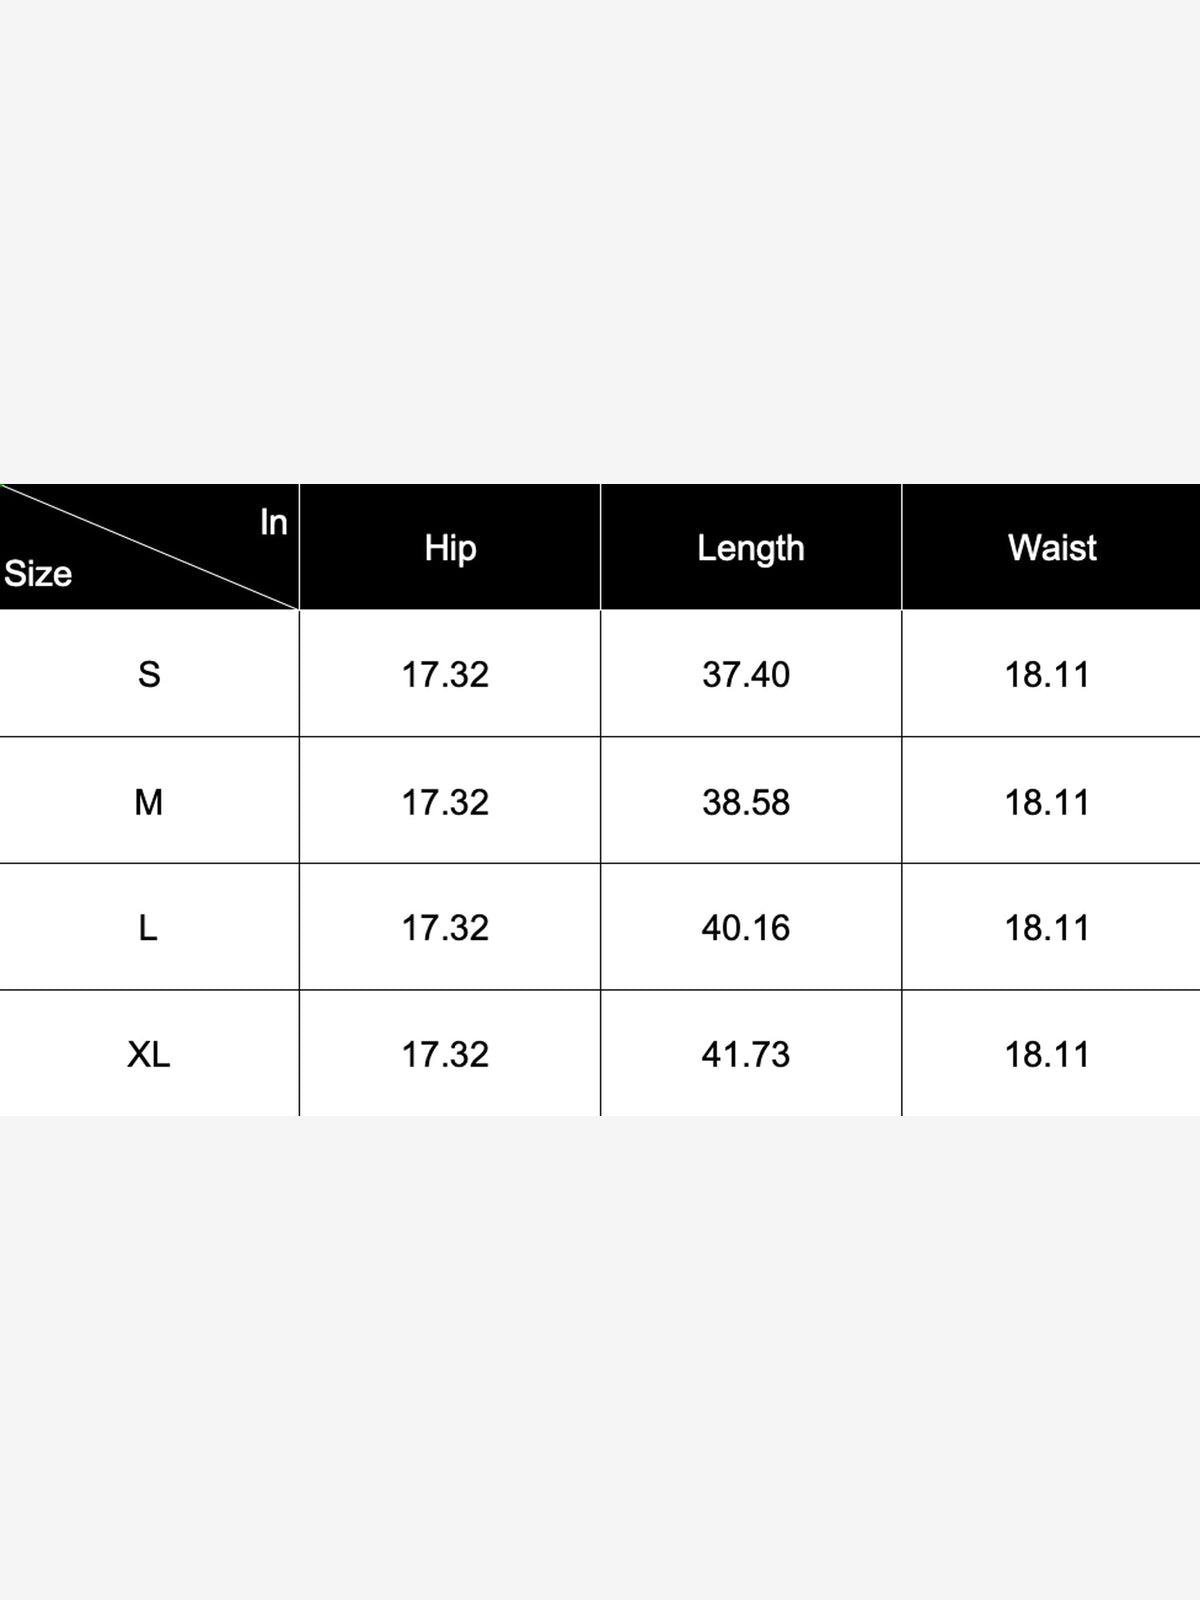This screenshot has width=1200, height=1600.
Task: Click the hip value 17.32 in L row
Action: coord(445,928)
